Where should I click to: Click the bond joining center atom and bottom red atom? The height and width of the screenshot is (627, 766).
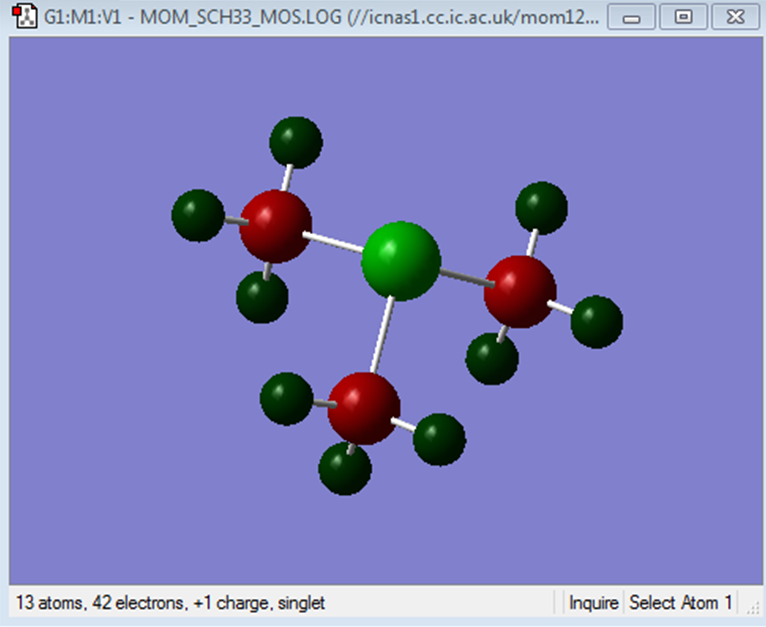(x=382, y=334)
